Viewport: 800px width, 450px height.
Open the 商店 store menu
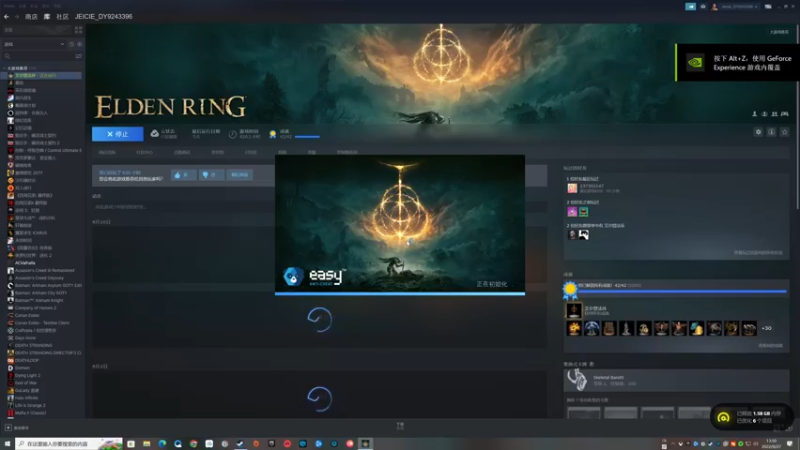pyautogui.click(x=31, y=16)
